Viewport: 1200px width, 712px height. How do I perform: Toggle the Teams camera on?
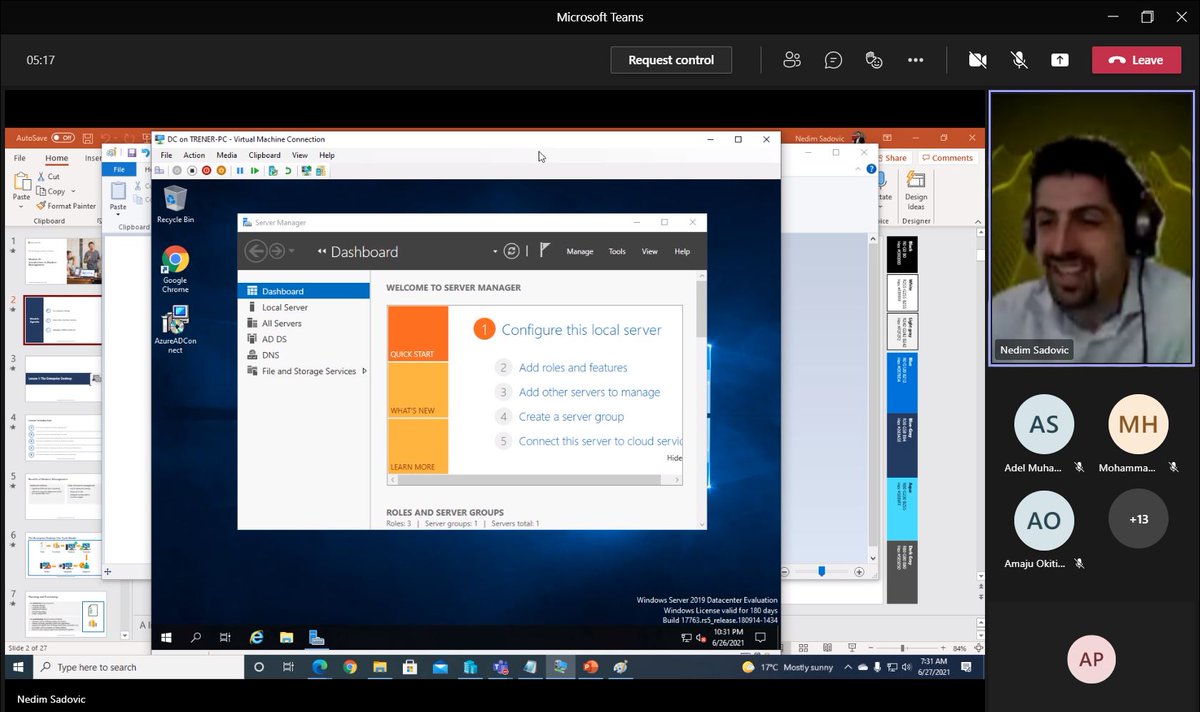coord(978,60)
